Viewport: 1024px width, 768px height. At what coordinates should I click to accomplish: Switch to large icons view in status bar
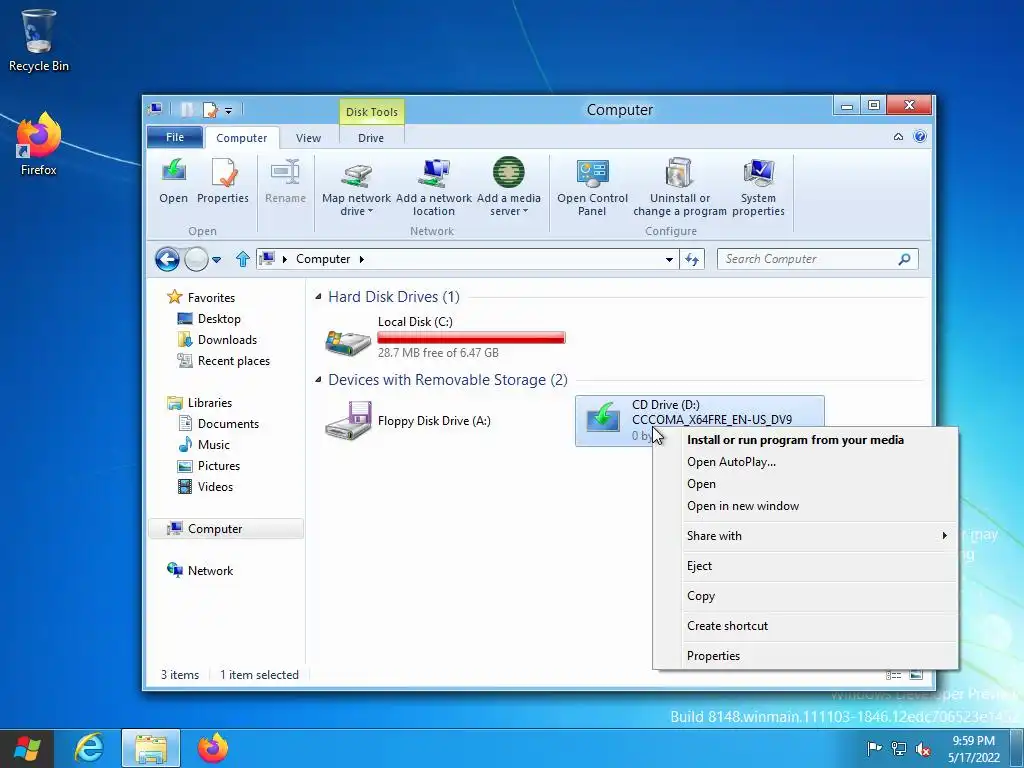[x=916, y=675]
